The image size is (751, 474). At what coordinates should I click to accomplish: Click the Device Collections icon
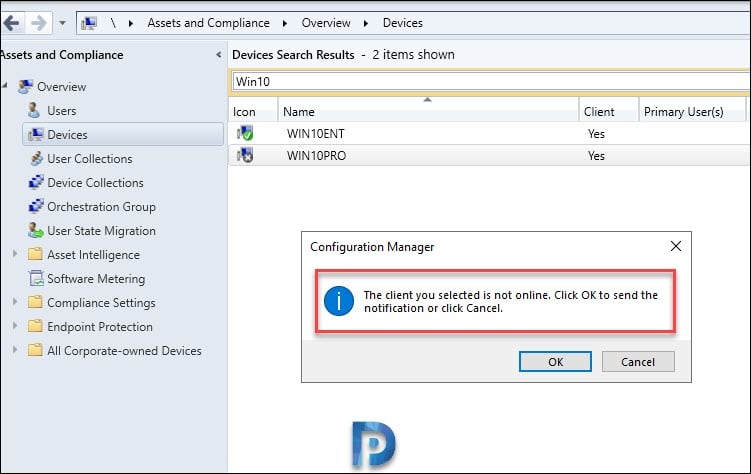36,182
